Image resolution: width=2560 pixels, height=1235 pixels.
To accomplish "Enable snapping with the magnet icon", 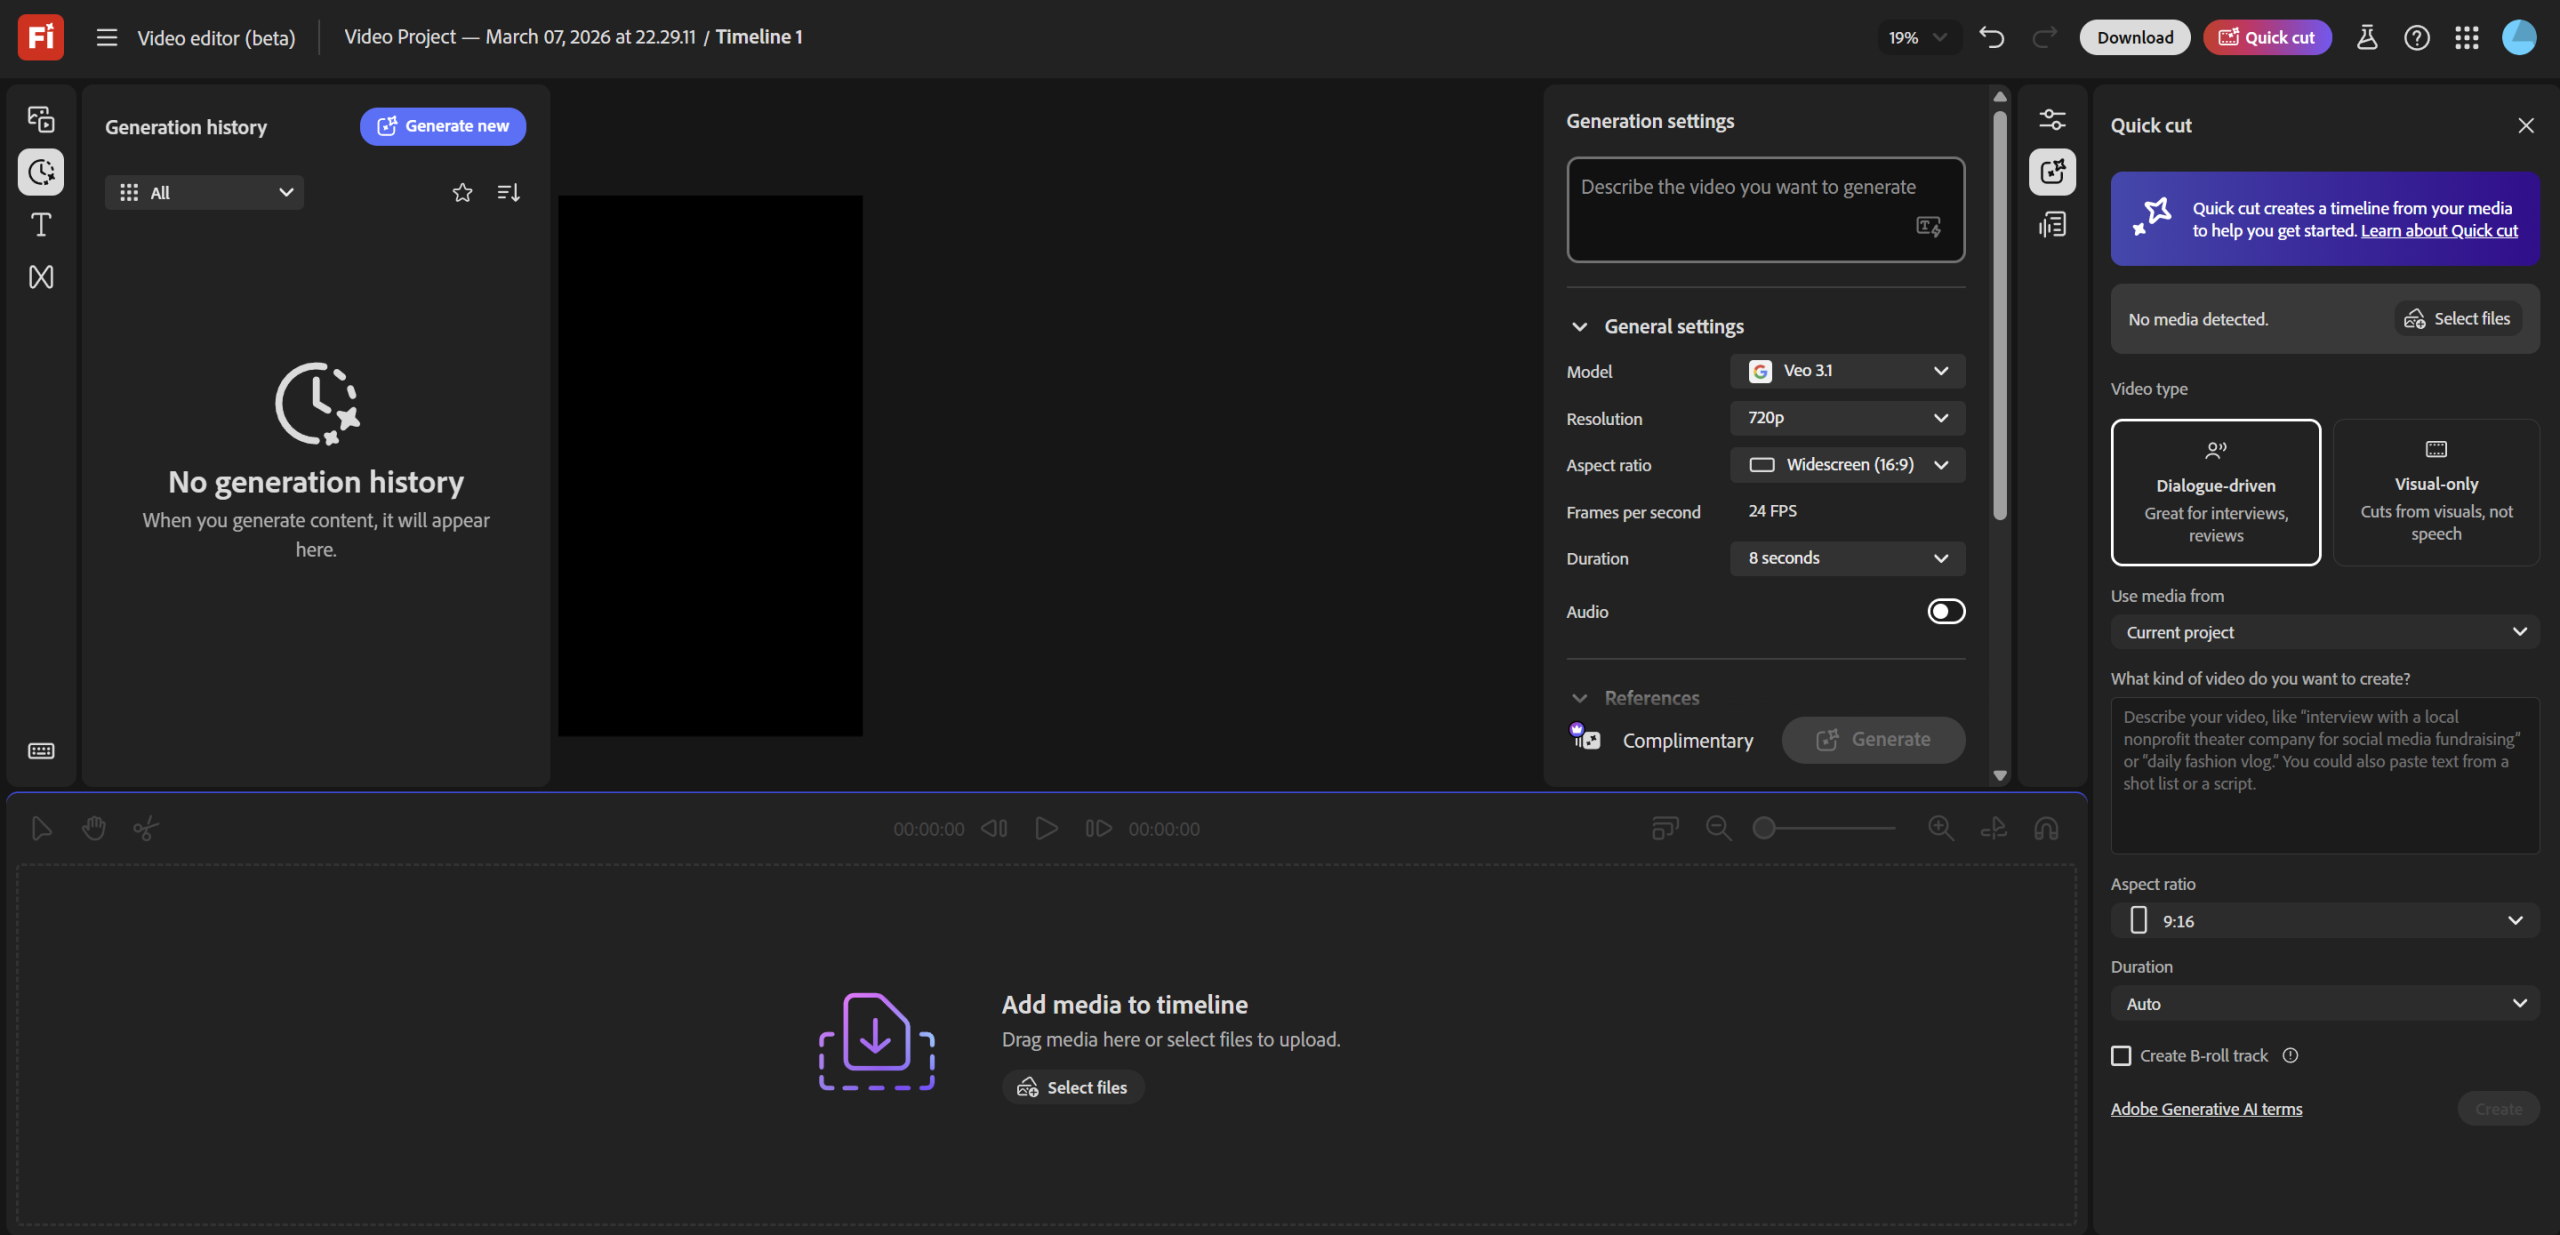I will (2046, 828).
